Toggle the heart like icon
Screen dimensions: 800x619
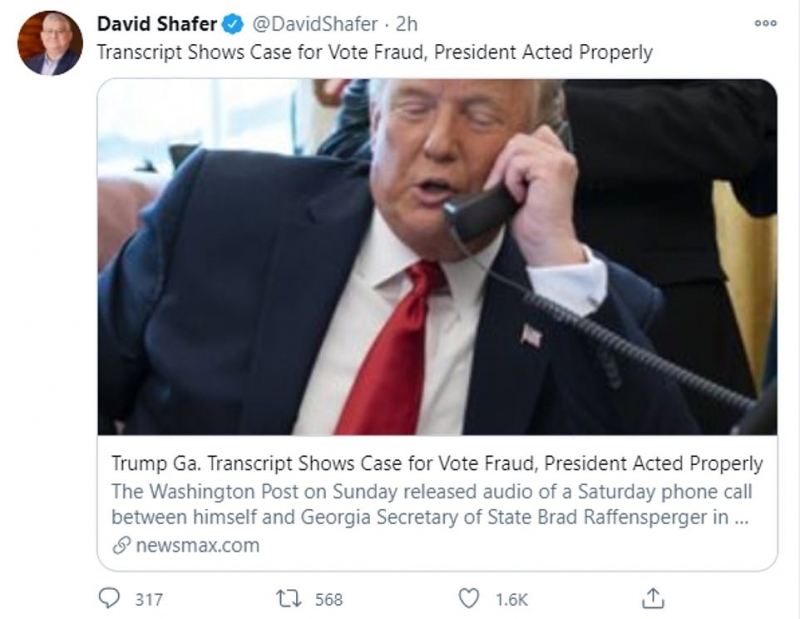click(468, 598)
